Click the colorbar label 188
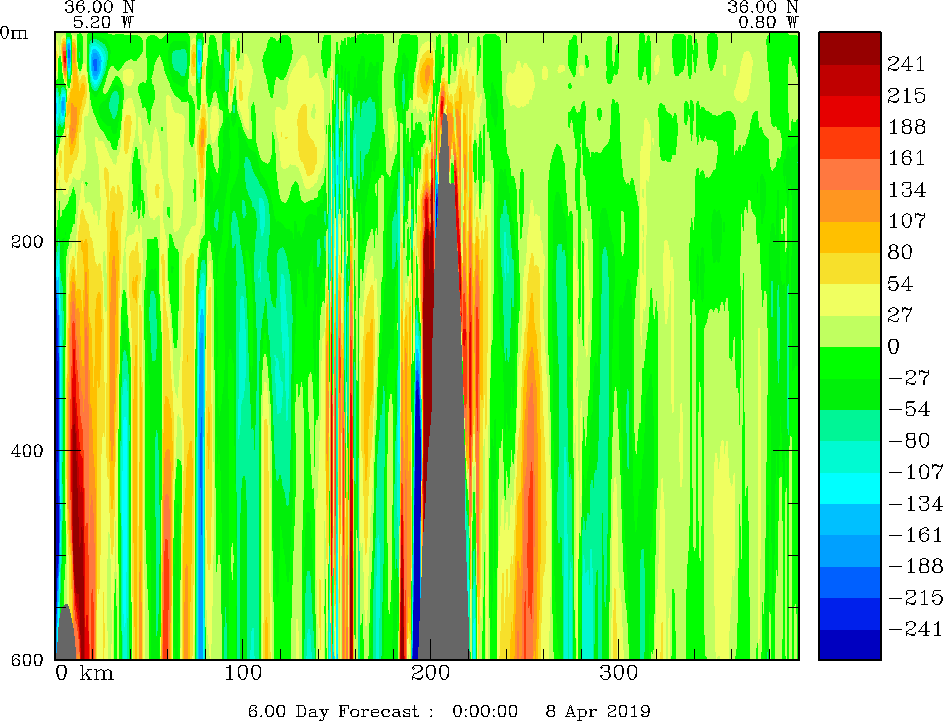943x721 pixels. pyautogui.click(x=906, y=127)
